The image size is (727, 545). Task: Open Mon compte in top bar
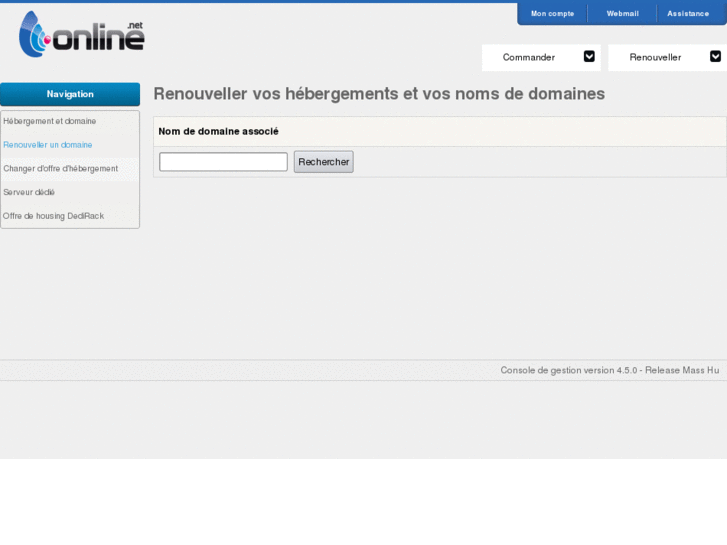[x=552, y=14]
